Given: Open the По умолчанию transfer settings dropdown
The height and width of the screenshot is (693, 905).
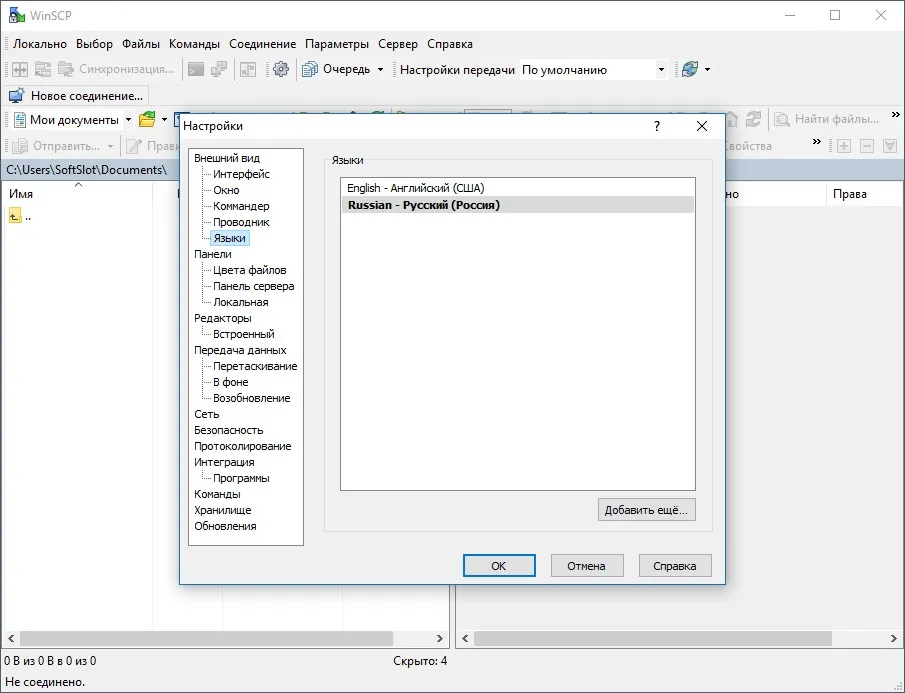Looking at the screenshot, I should [593, 70].
